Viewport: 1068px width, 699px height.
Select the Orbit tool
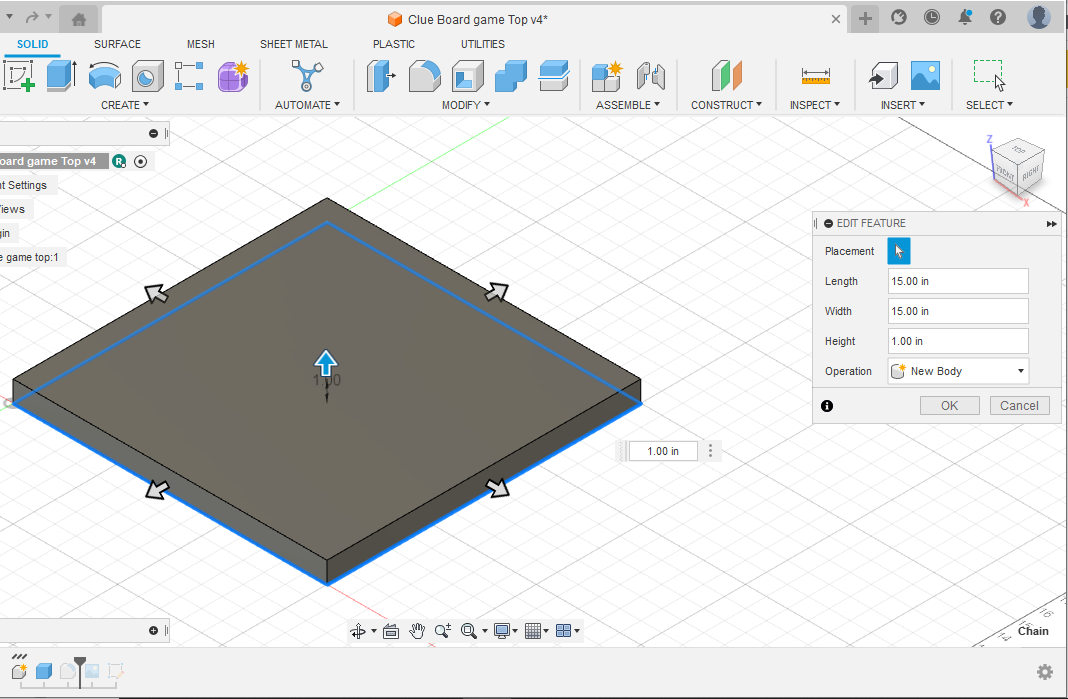(x=359, y=631)
